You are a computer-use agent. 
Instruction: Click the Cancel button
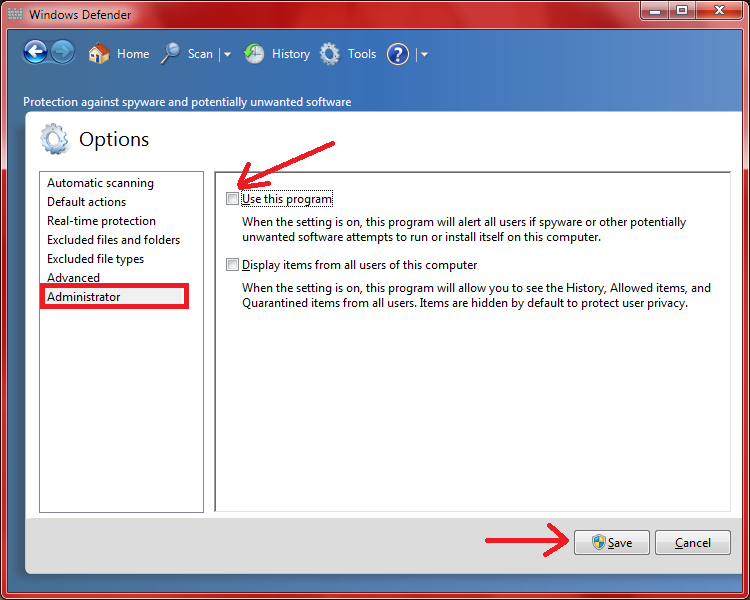693,542
